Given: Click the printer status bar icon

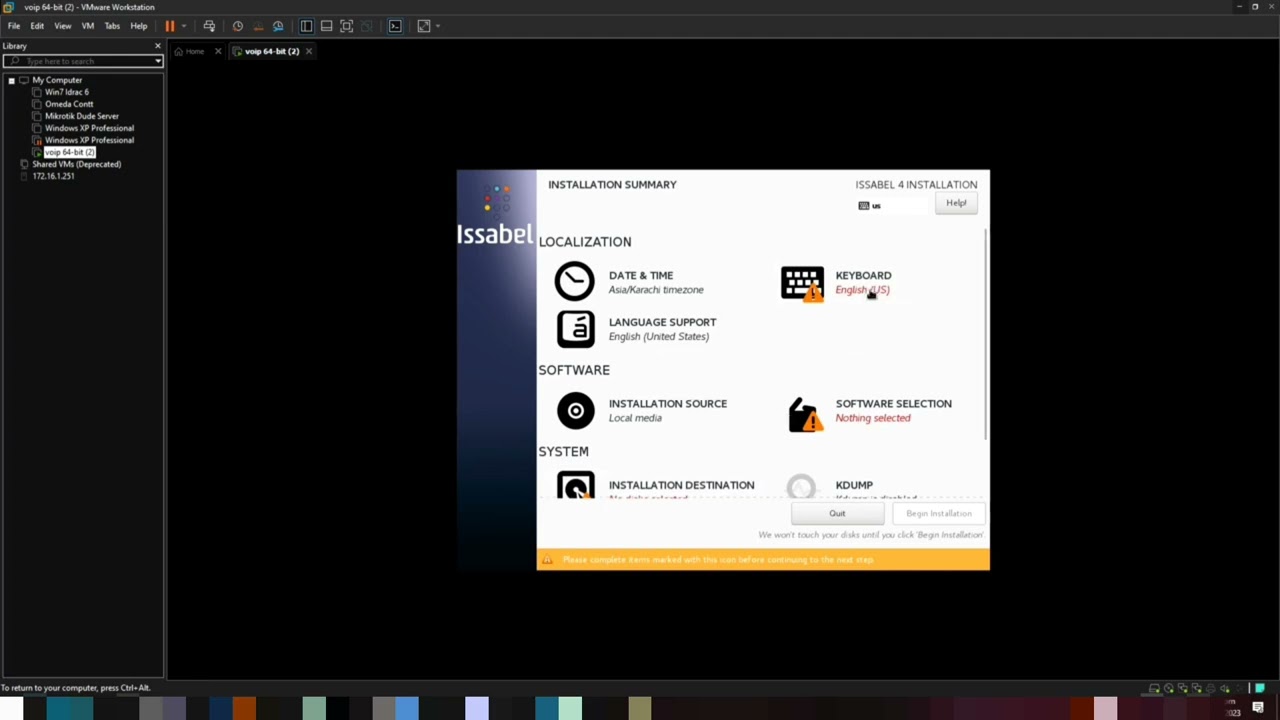Looking at the screenshot, I should point(1210,689).
